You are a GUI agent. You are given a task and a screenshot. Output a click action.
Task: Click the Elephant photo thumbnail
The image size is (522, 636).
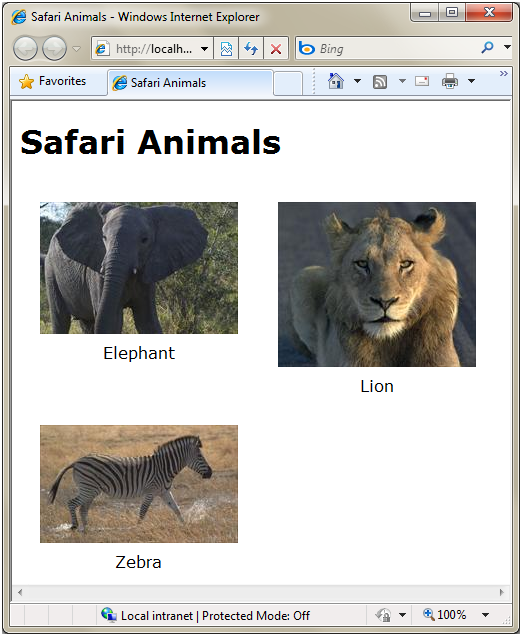point(139,268)
